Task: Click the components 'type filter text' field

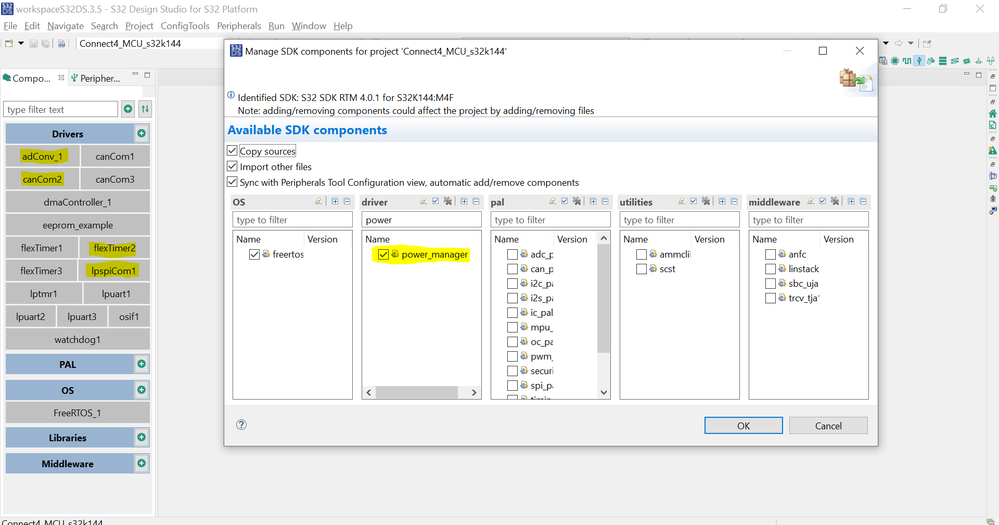Action: pos(61,110)
